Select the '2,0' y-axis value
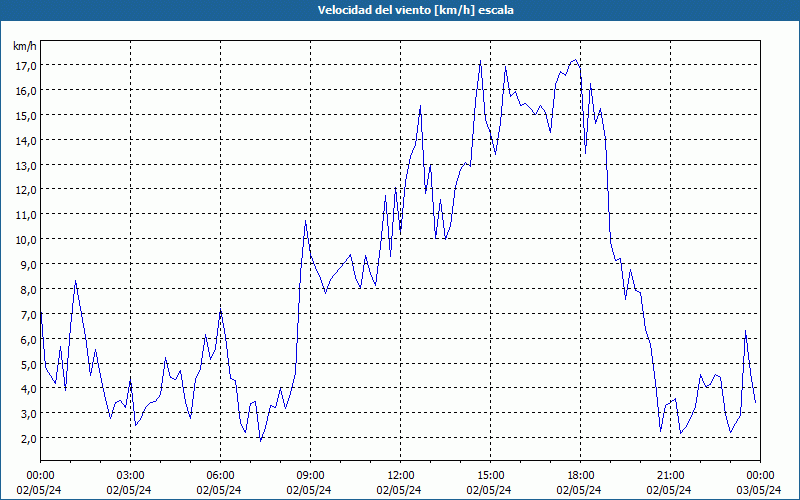The height and width of the screenshot is (500, 800). pos(28,439)
